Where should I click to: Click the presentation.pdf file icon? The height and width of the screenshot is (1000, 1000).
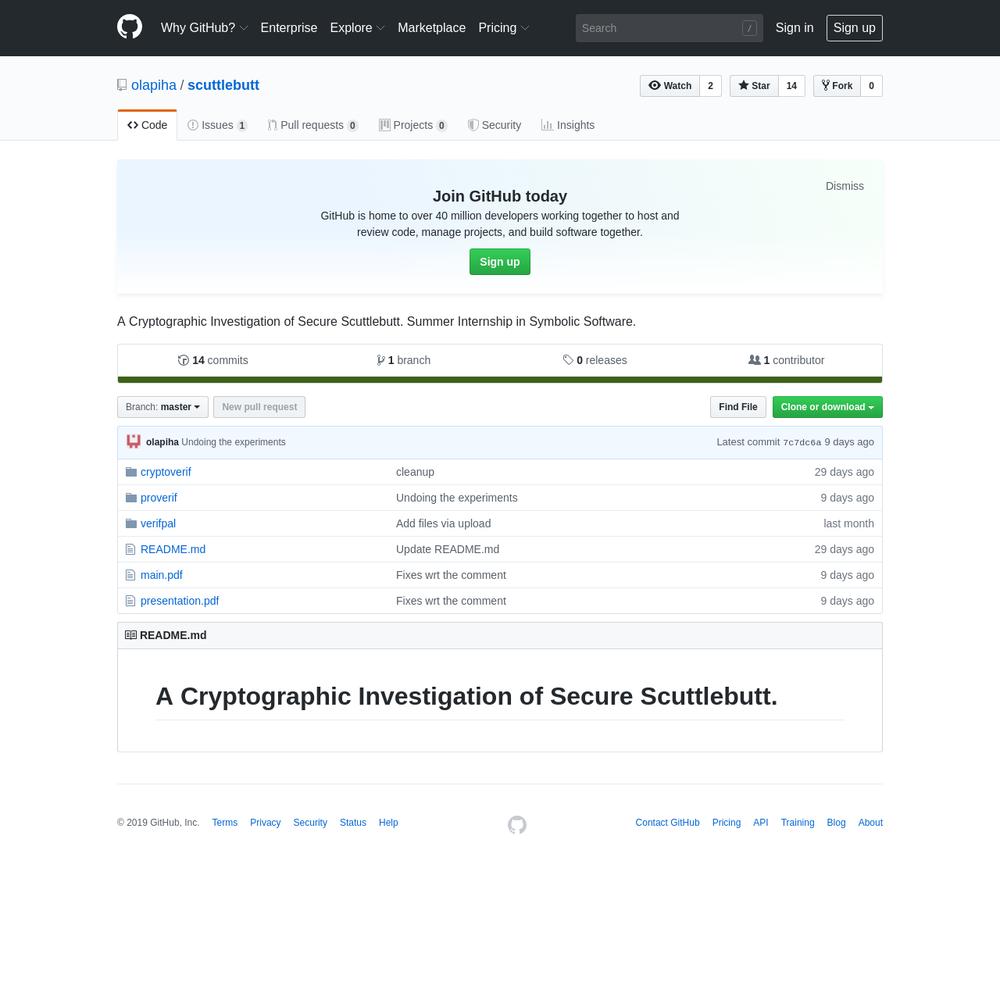point(130,601)
